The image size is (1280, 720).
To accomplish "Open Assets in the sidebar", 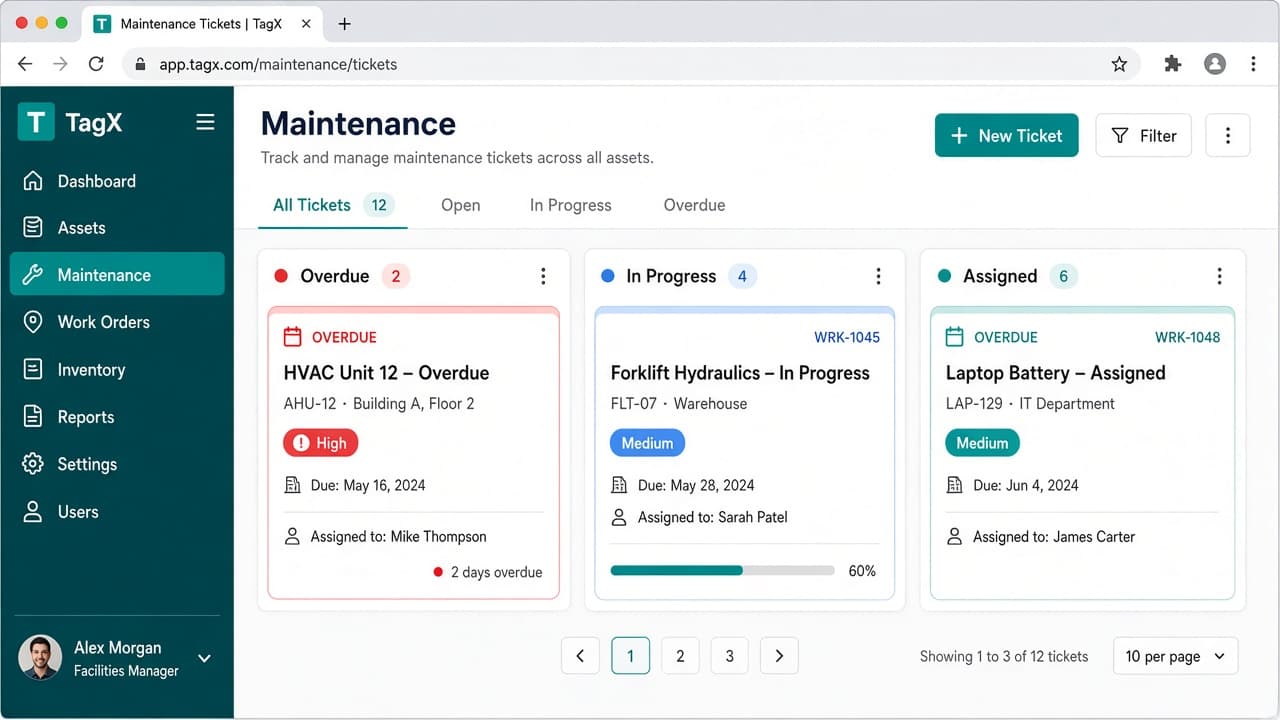I will coord(117,228).
